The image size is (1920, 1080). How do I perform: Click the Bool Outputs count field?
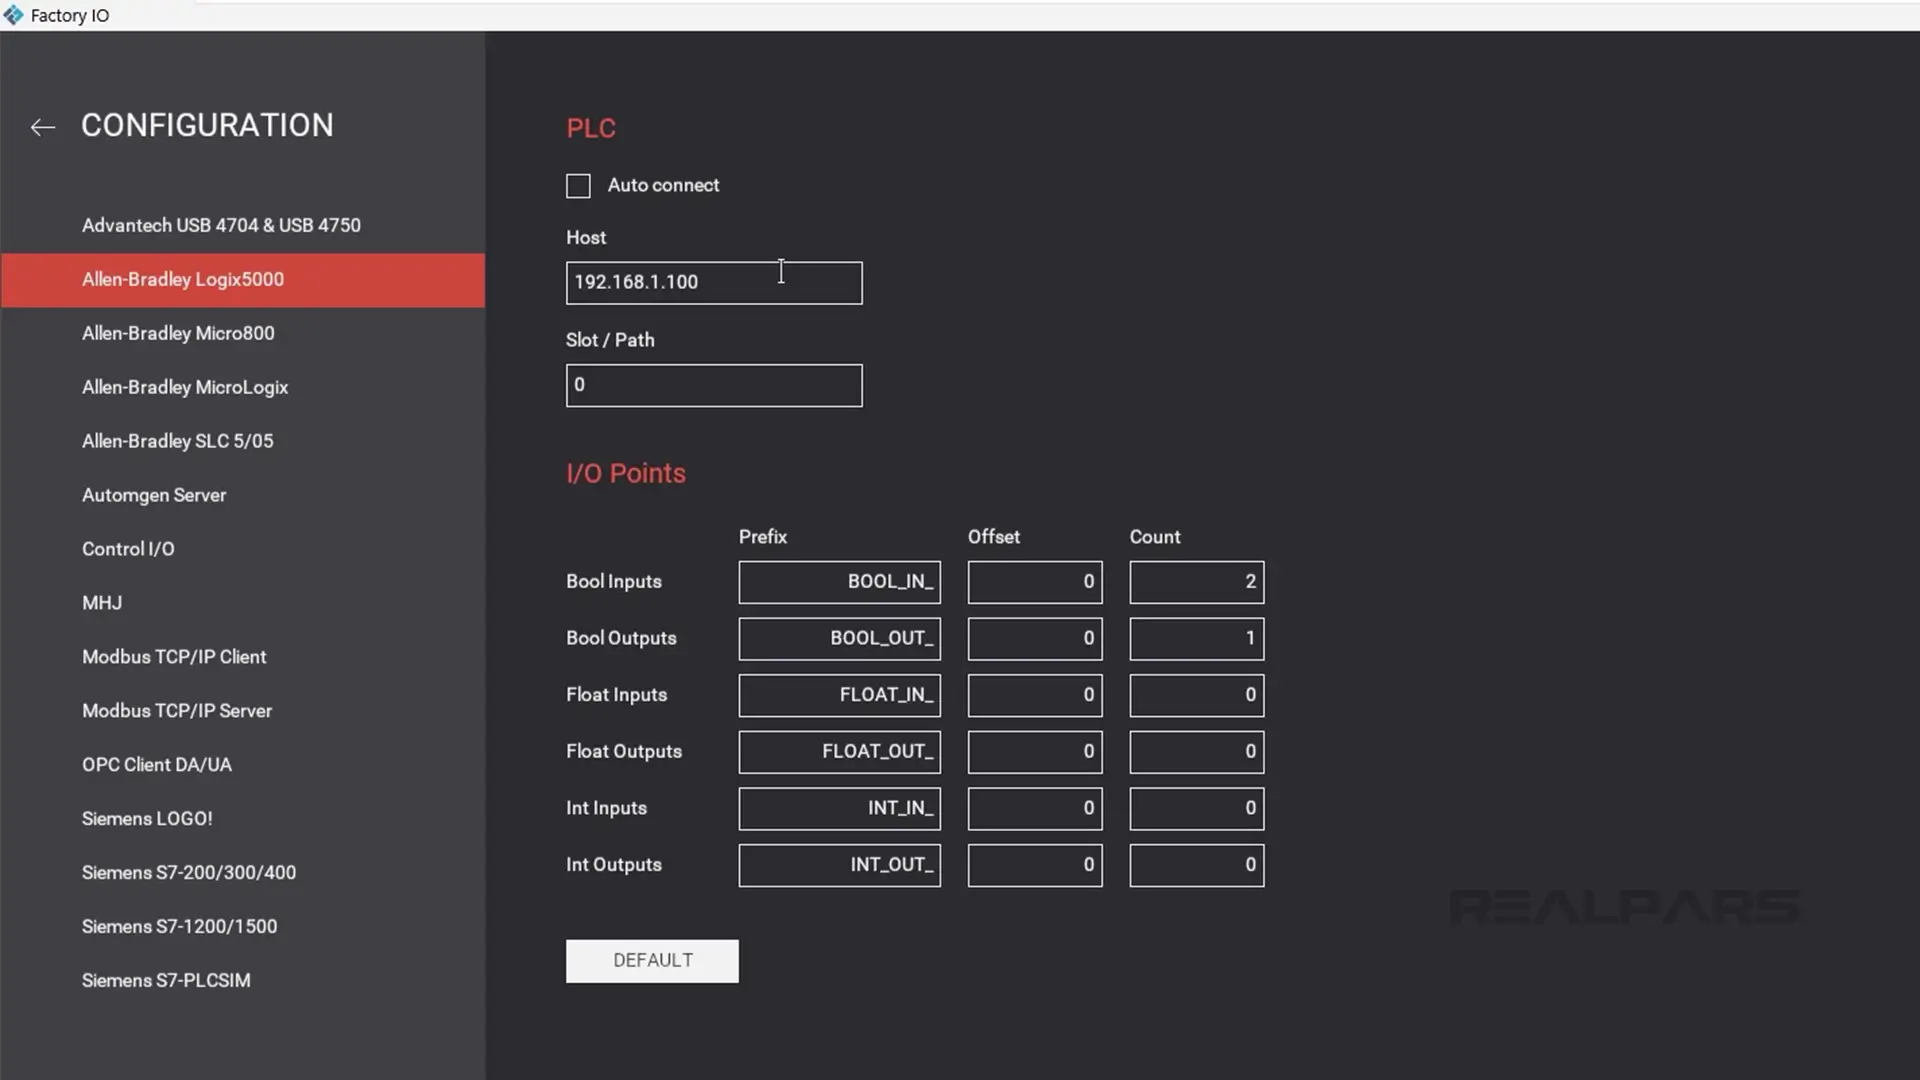1197,639
